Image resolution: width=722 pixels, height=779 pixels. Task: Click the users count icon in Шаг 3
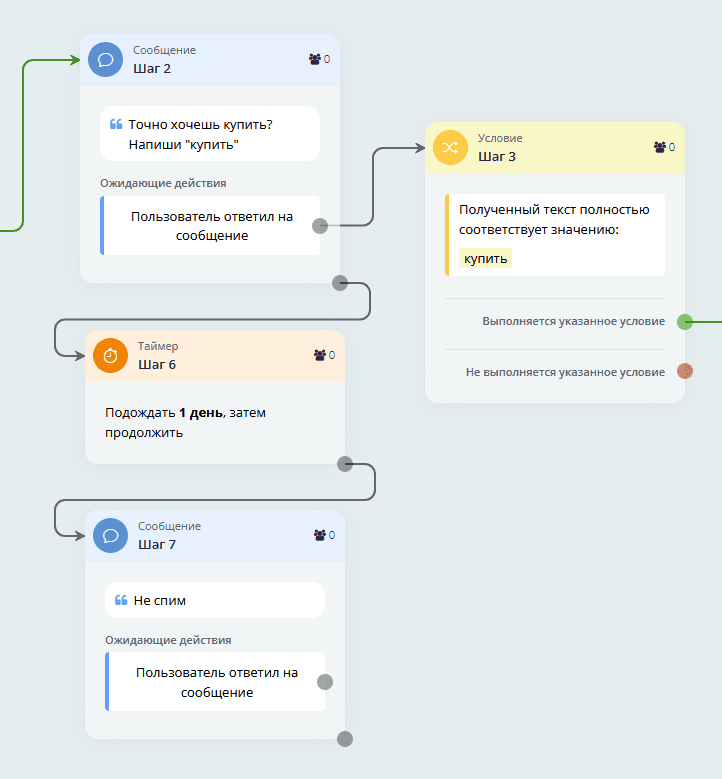tap(660, 147)
